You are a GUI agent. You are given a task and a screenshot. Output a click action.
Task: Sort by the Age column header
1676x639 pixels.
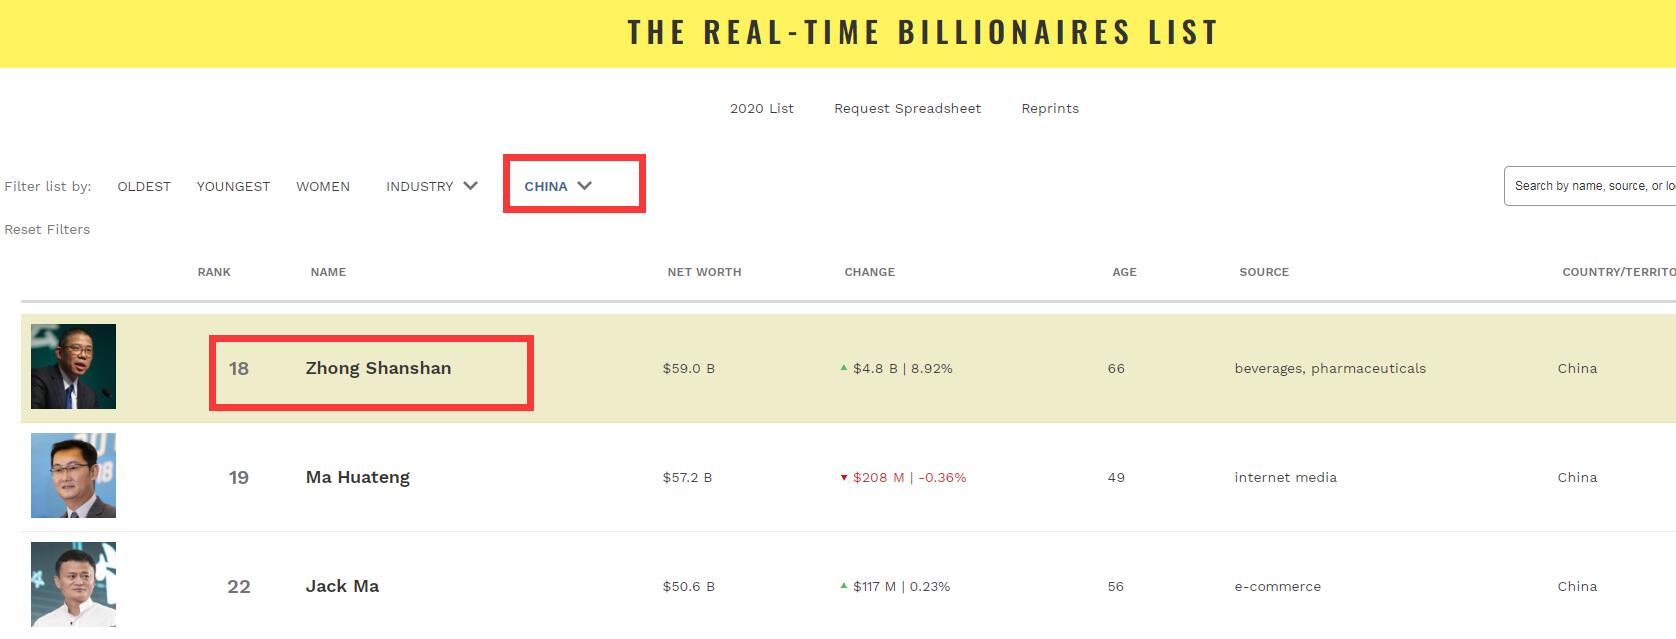click(x=1124, y=272)
